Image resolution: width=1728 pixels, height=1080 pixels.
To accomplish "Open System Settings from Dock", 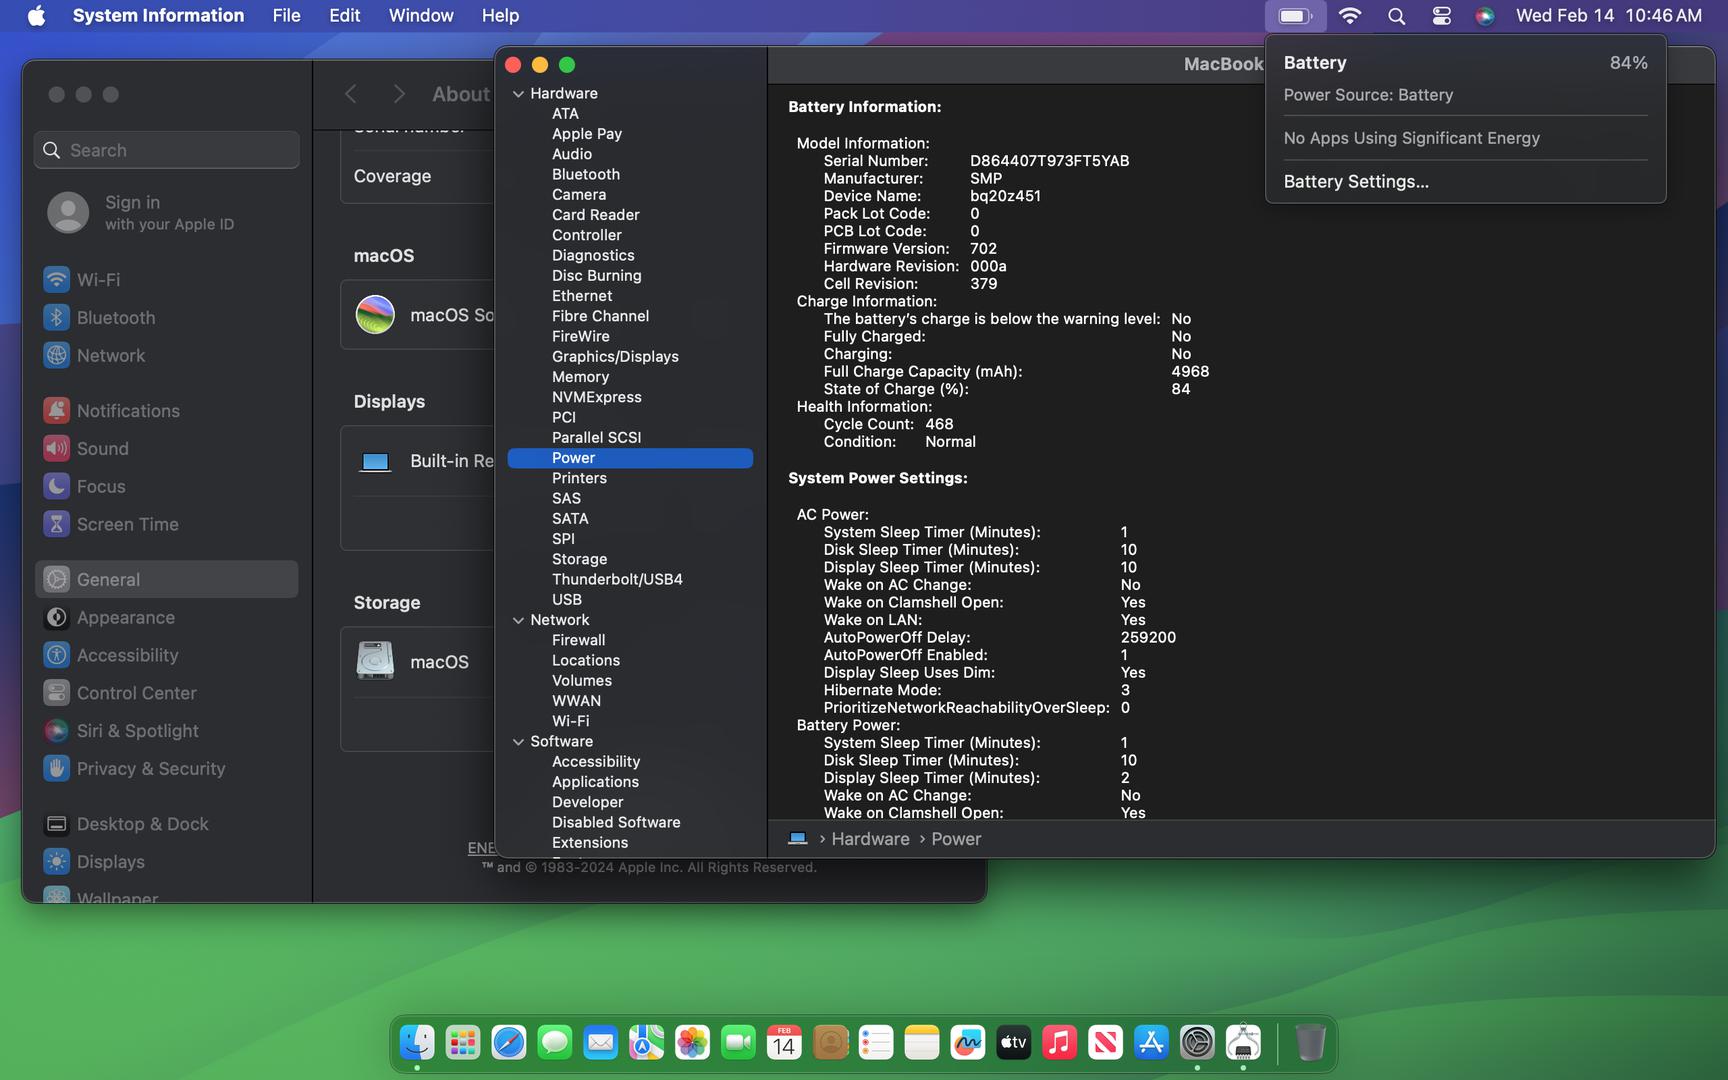I will click(x=1197, y=1043).
